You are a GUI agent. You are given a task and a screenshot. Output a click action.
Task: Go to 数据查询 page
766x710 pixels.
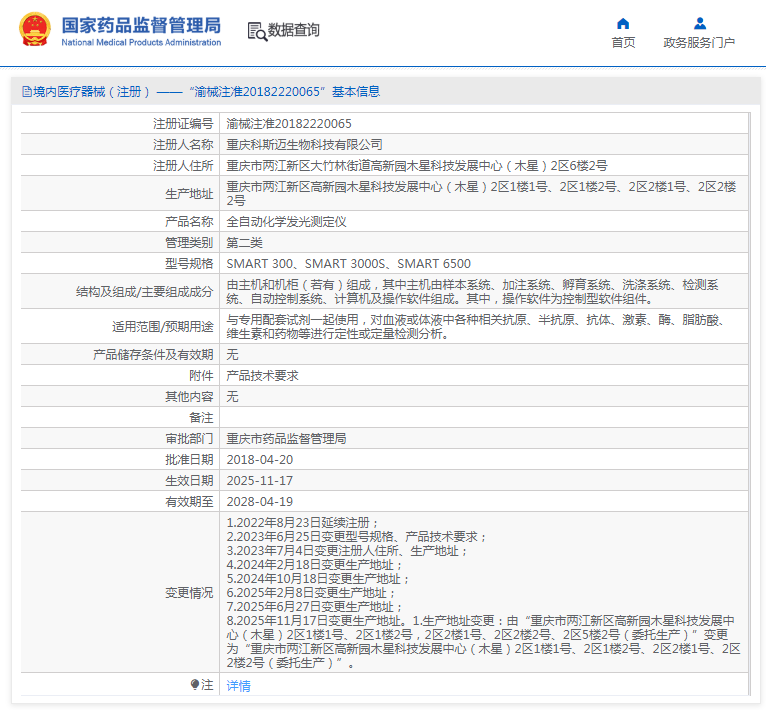click(x=294, y=30)
